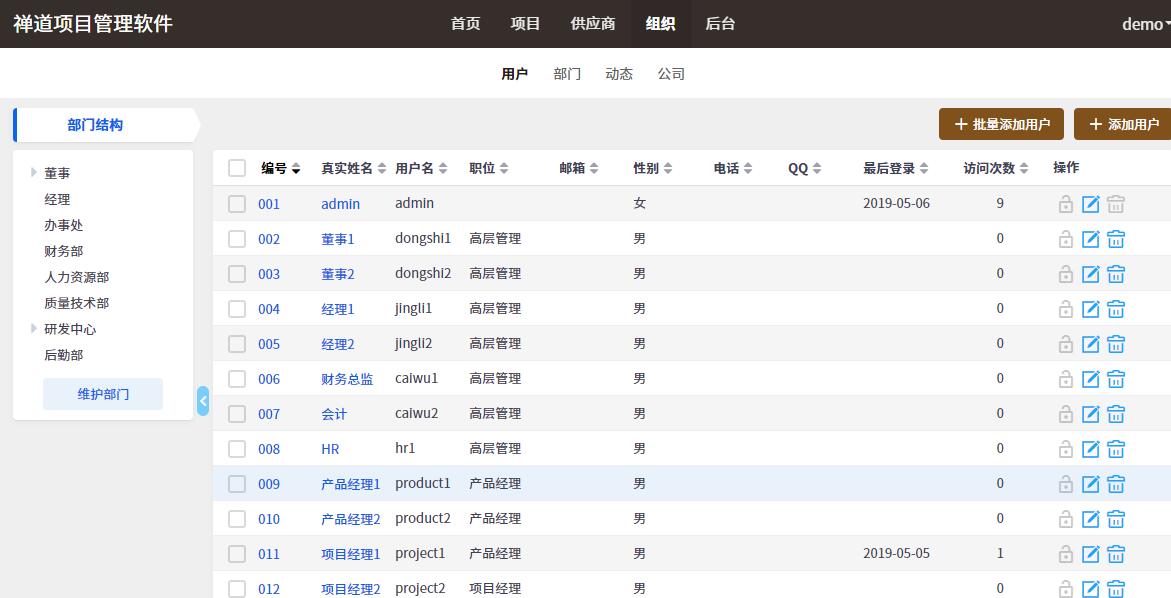
Task: Collapse the left sidebar with the arrow handle
Action: tap(203, 401)
